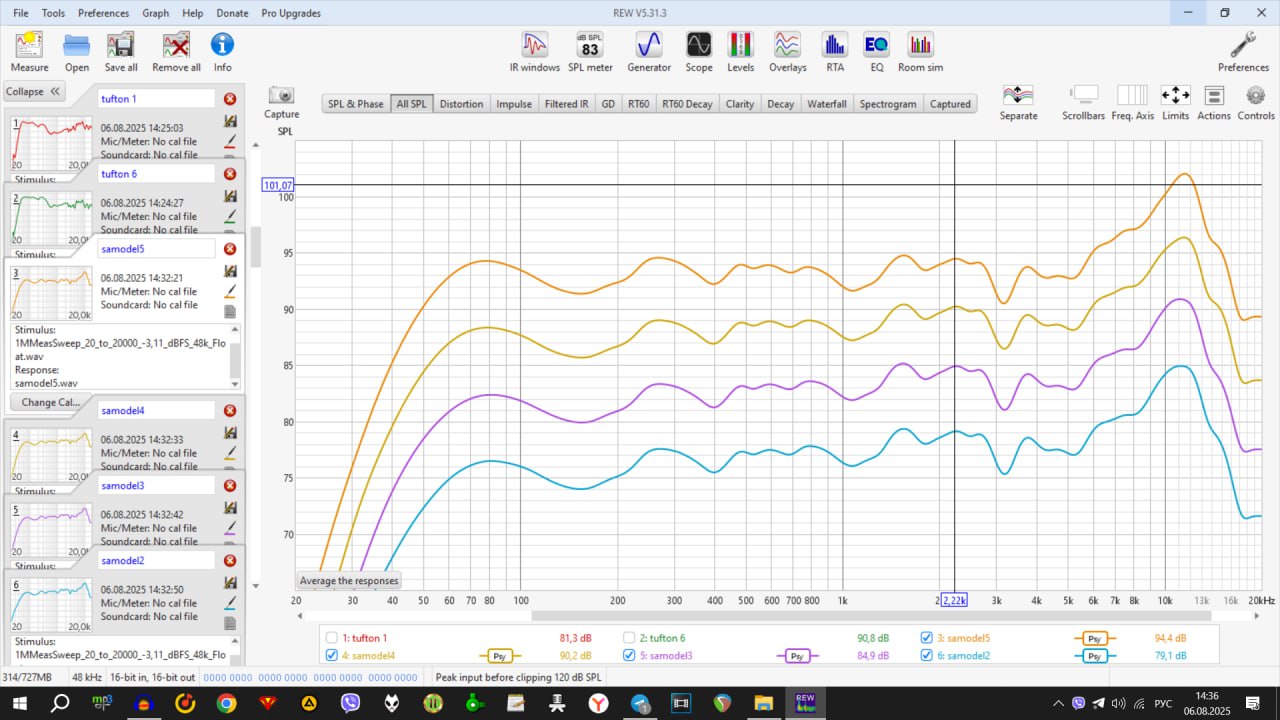Click the 2,22k frequency cursor field
1280x720 pixels.
point(955,600)
